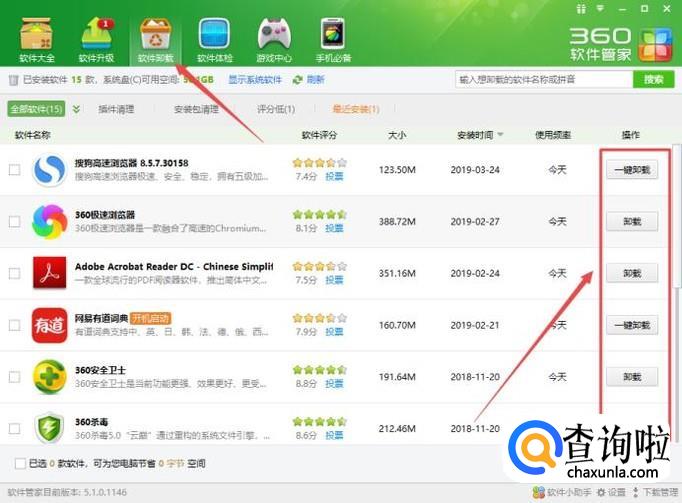Click 一键卸载 for 网易有道词典
Viewport: 682px width, 503px height.
click(632, 325)
